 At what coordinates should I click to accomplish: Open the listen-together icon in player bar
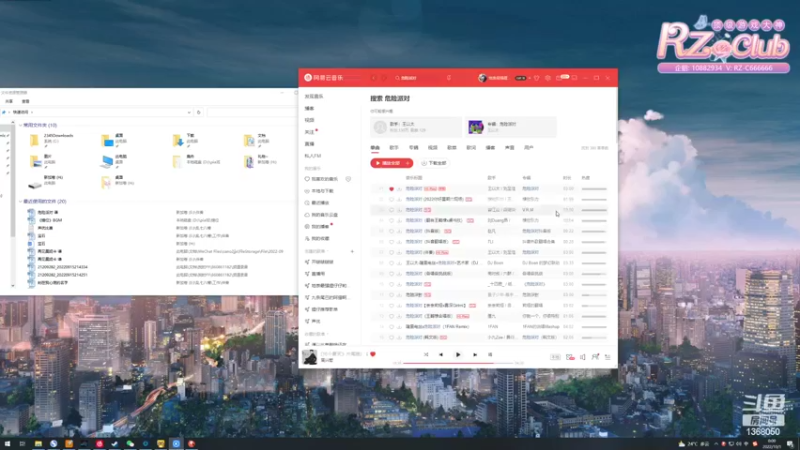[x=595, y=357]
